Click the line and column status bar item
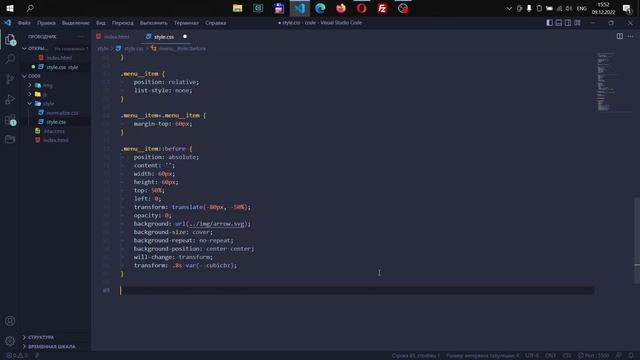 coord(416,356)
